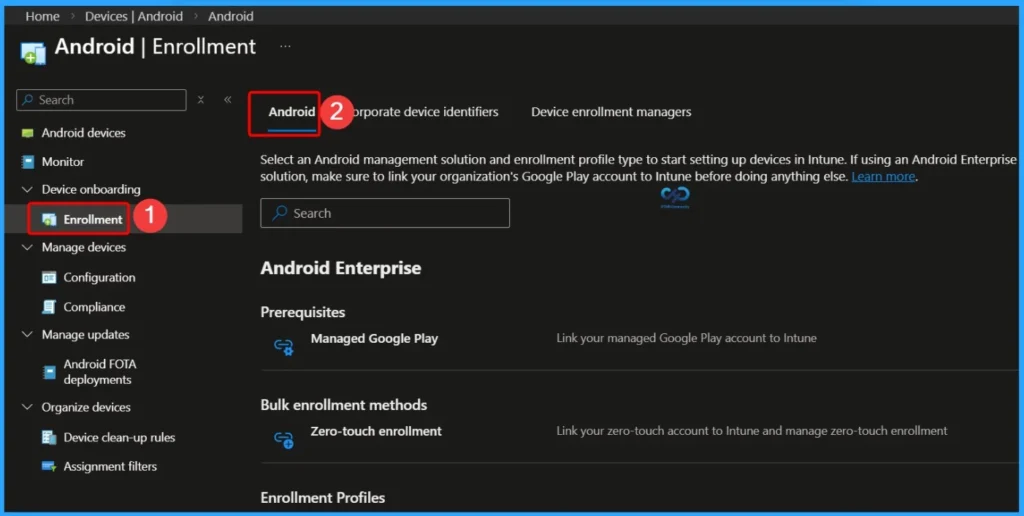Select Android FOTA deployments in sidebar

[100, 372]
